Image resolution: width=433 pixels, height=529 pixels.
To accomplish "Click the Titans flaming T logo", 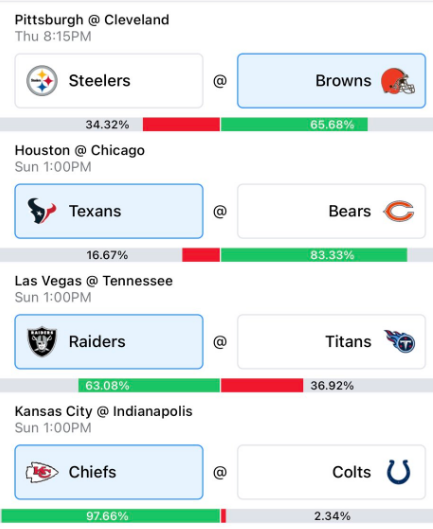I will pyautogui.click(x=400, y=341).
